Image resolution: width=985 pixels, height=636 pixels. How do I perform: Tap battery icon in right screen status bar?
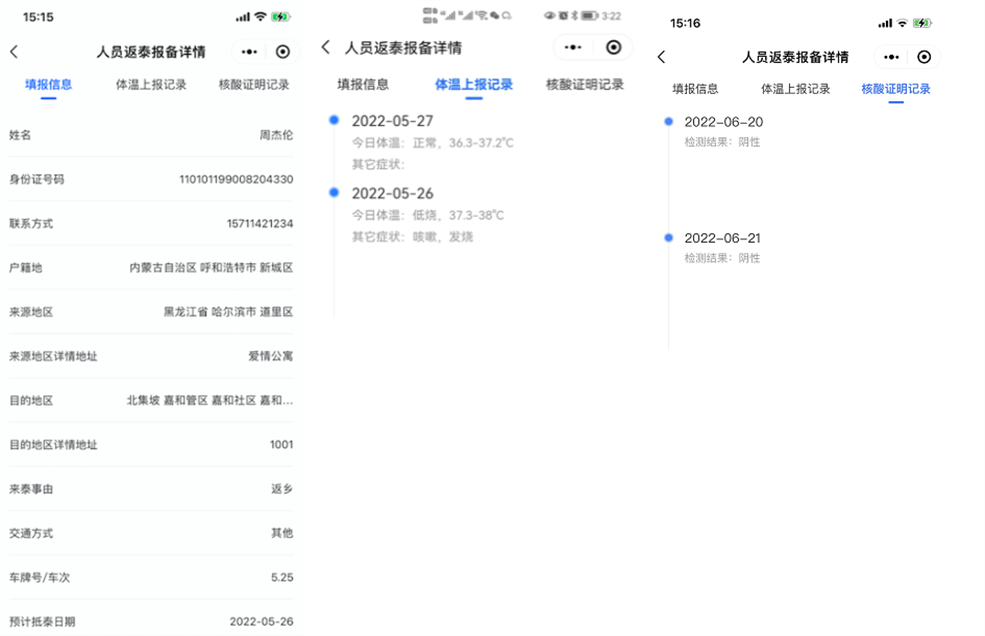[x=922, y=23]
